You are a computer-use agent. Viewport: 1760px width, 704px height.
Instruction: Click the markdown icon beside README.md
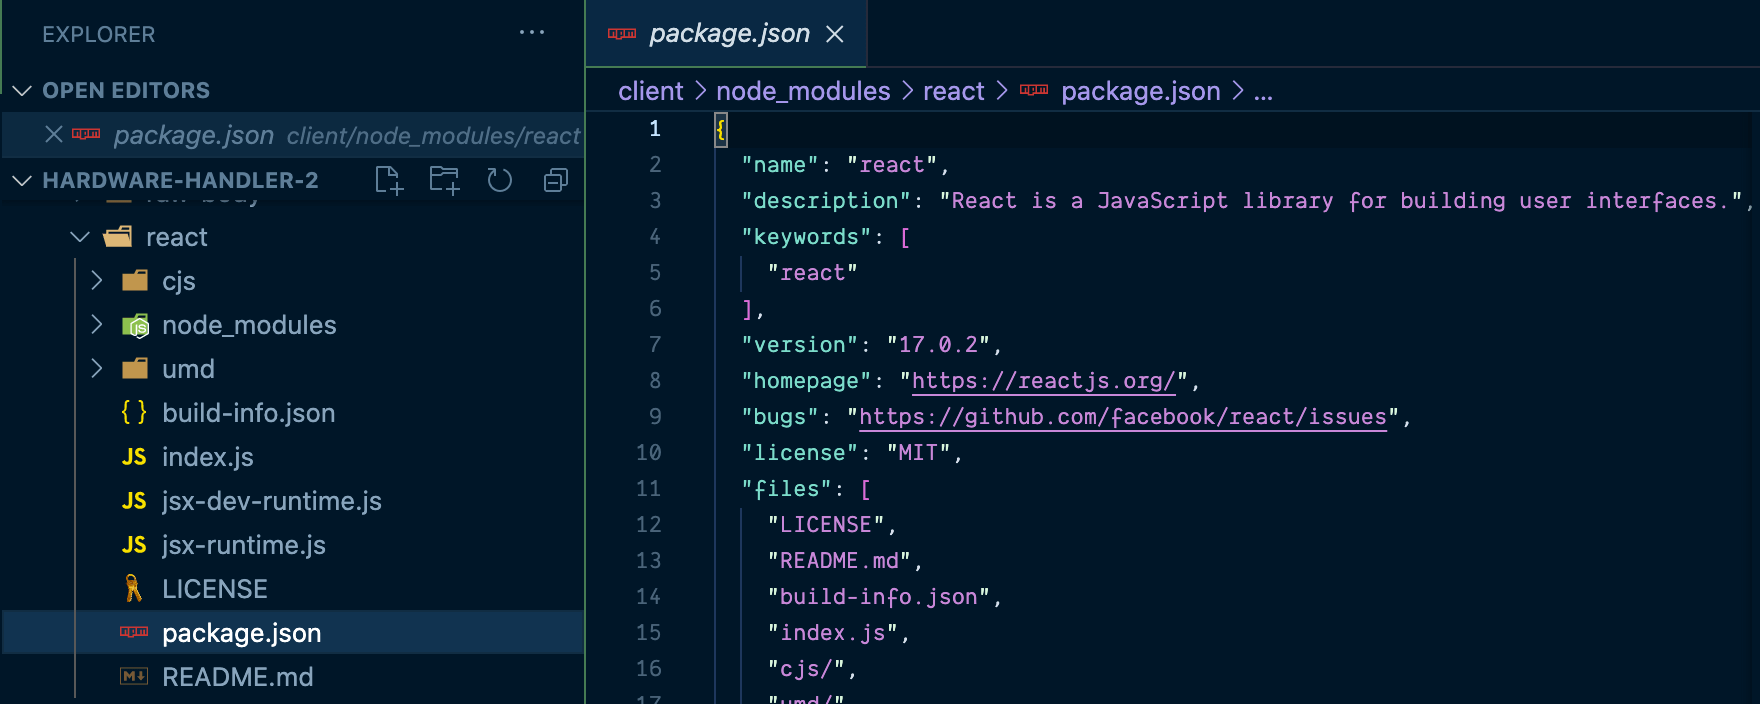click(x=134, y=677)
